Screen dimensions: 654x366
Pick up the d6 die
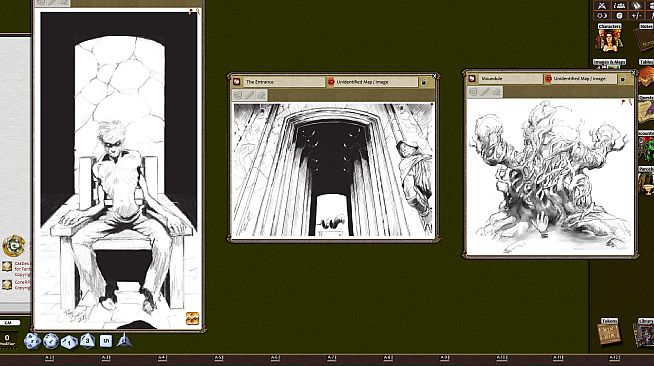[x=106, y=341]
